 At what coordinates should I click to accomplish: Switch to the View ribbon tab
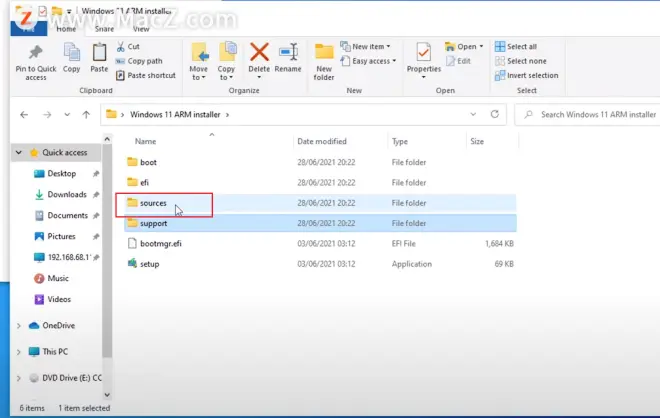(141, 29)
